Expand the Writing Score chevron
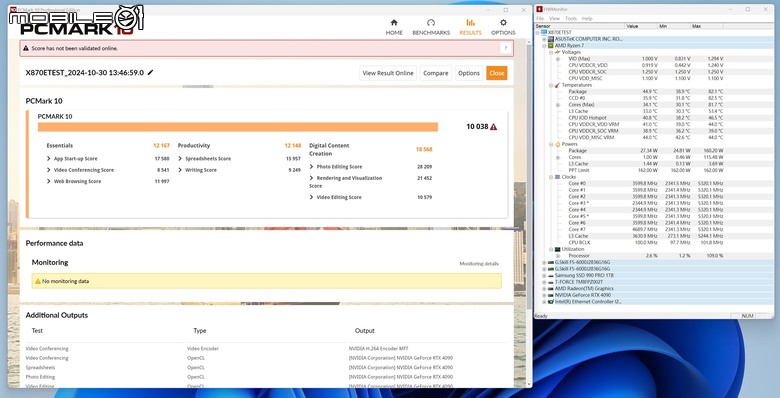Screen dimensions: 780x398 coord(181,170)
